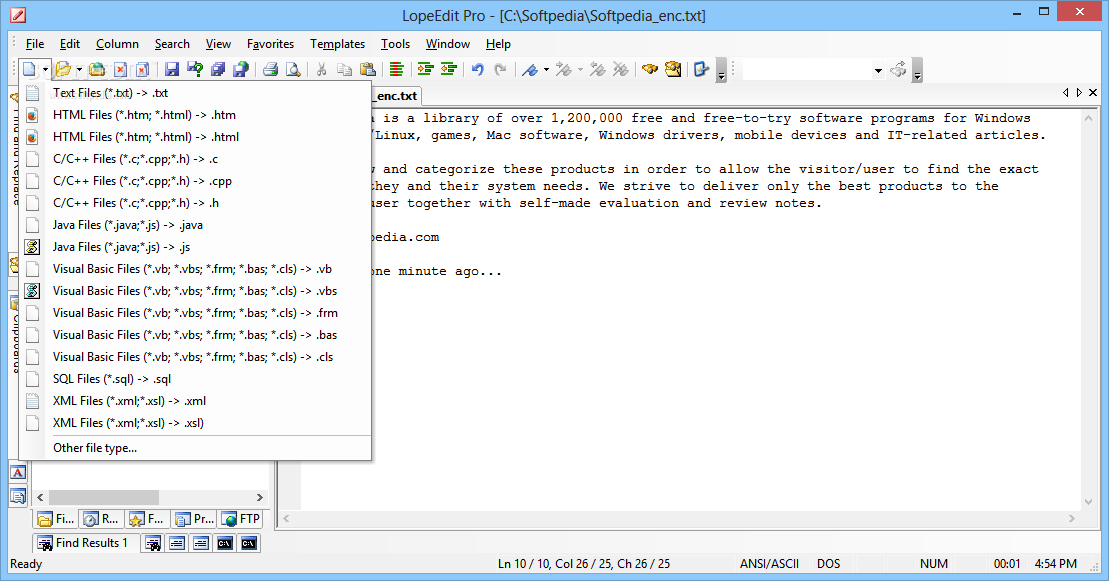Screen dimensions: 1109x581
Task: Click the blue document icon beside Find in Files
Action: click(701, 69)
